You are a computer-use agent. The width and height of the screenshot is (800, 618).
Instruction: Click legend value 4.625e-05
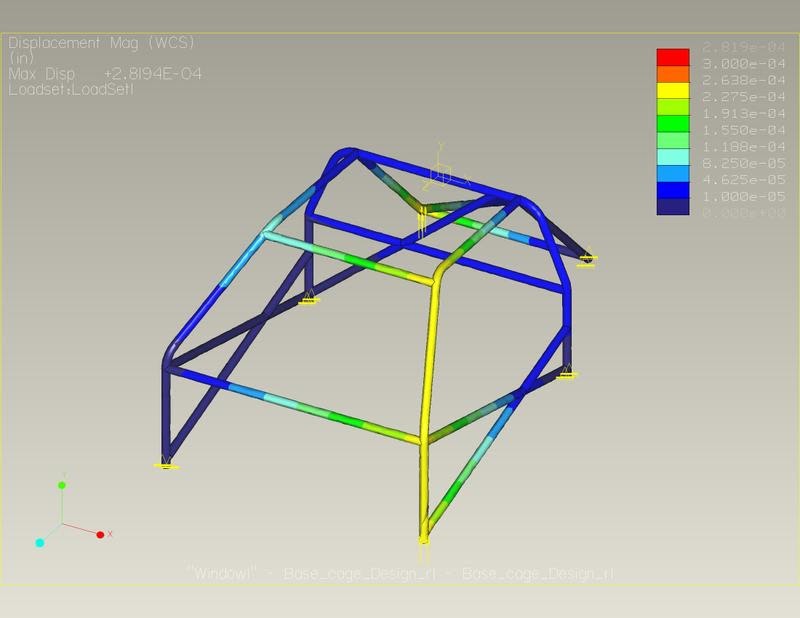pos(743,179)
